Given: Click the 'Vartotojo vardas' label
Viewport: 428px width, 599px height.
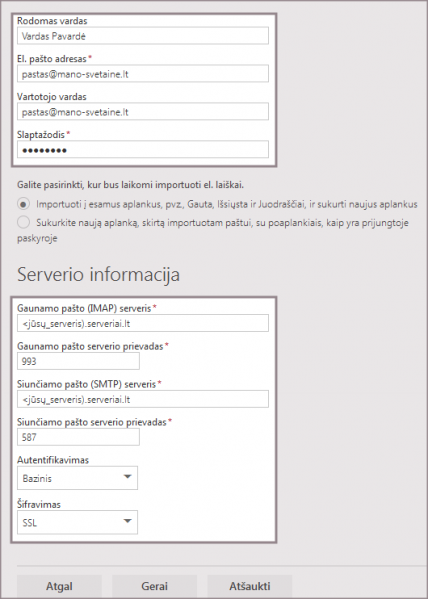Looking at the screenshot, I should click(52, 97).
